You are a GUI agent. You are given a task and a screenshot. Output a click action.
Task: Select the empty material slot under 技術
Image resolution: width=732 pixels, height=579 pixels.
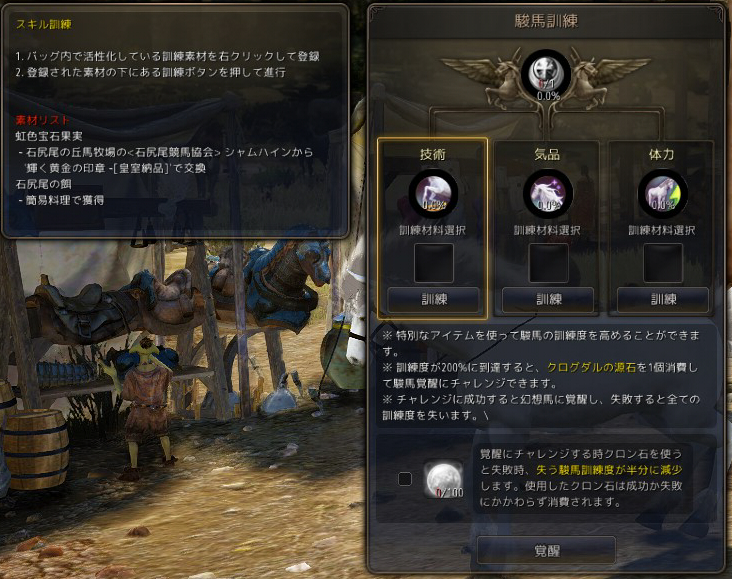pos(434,263)
